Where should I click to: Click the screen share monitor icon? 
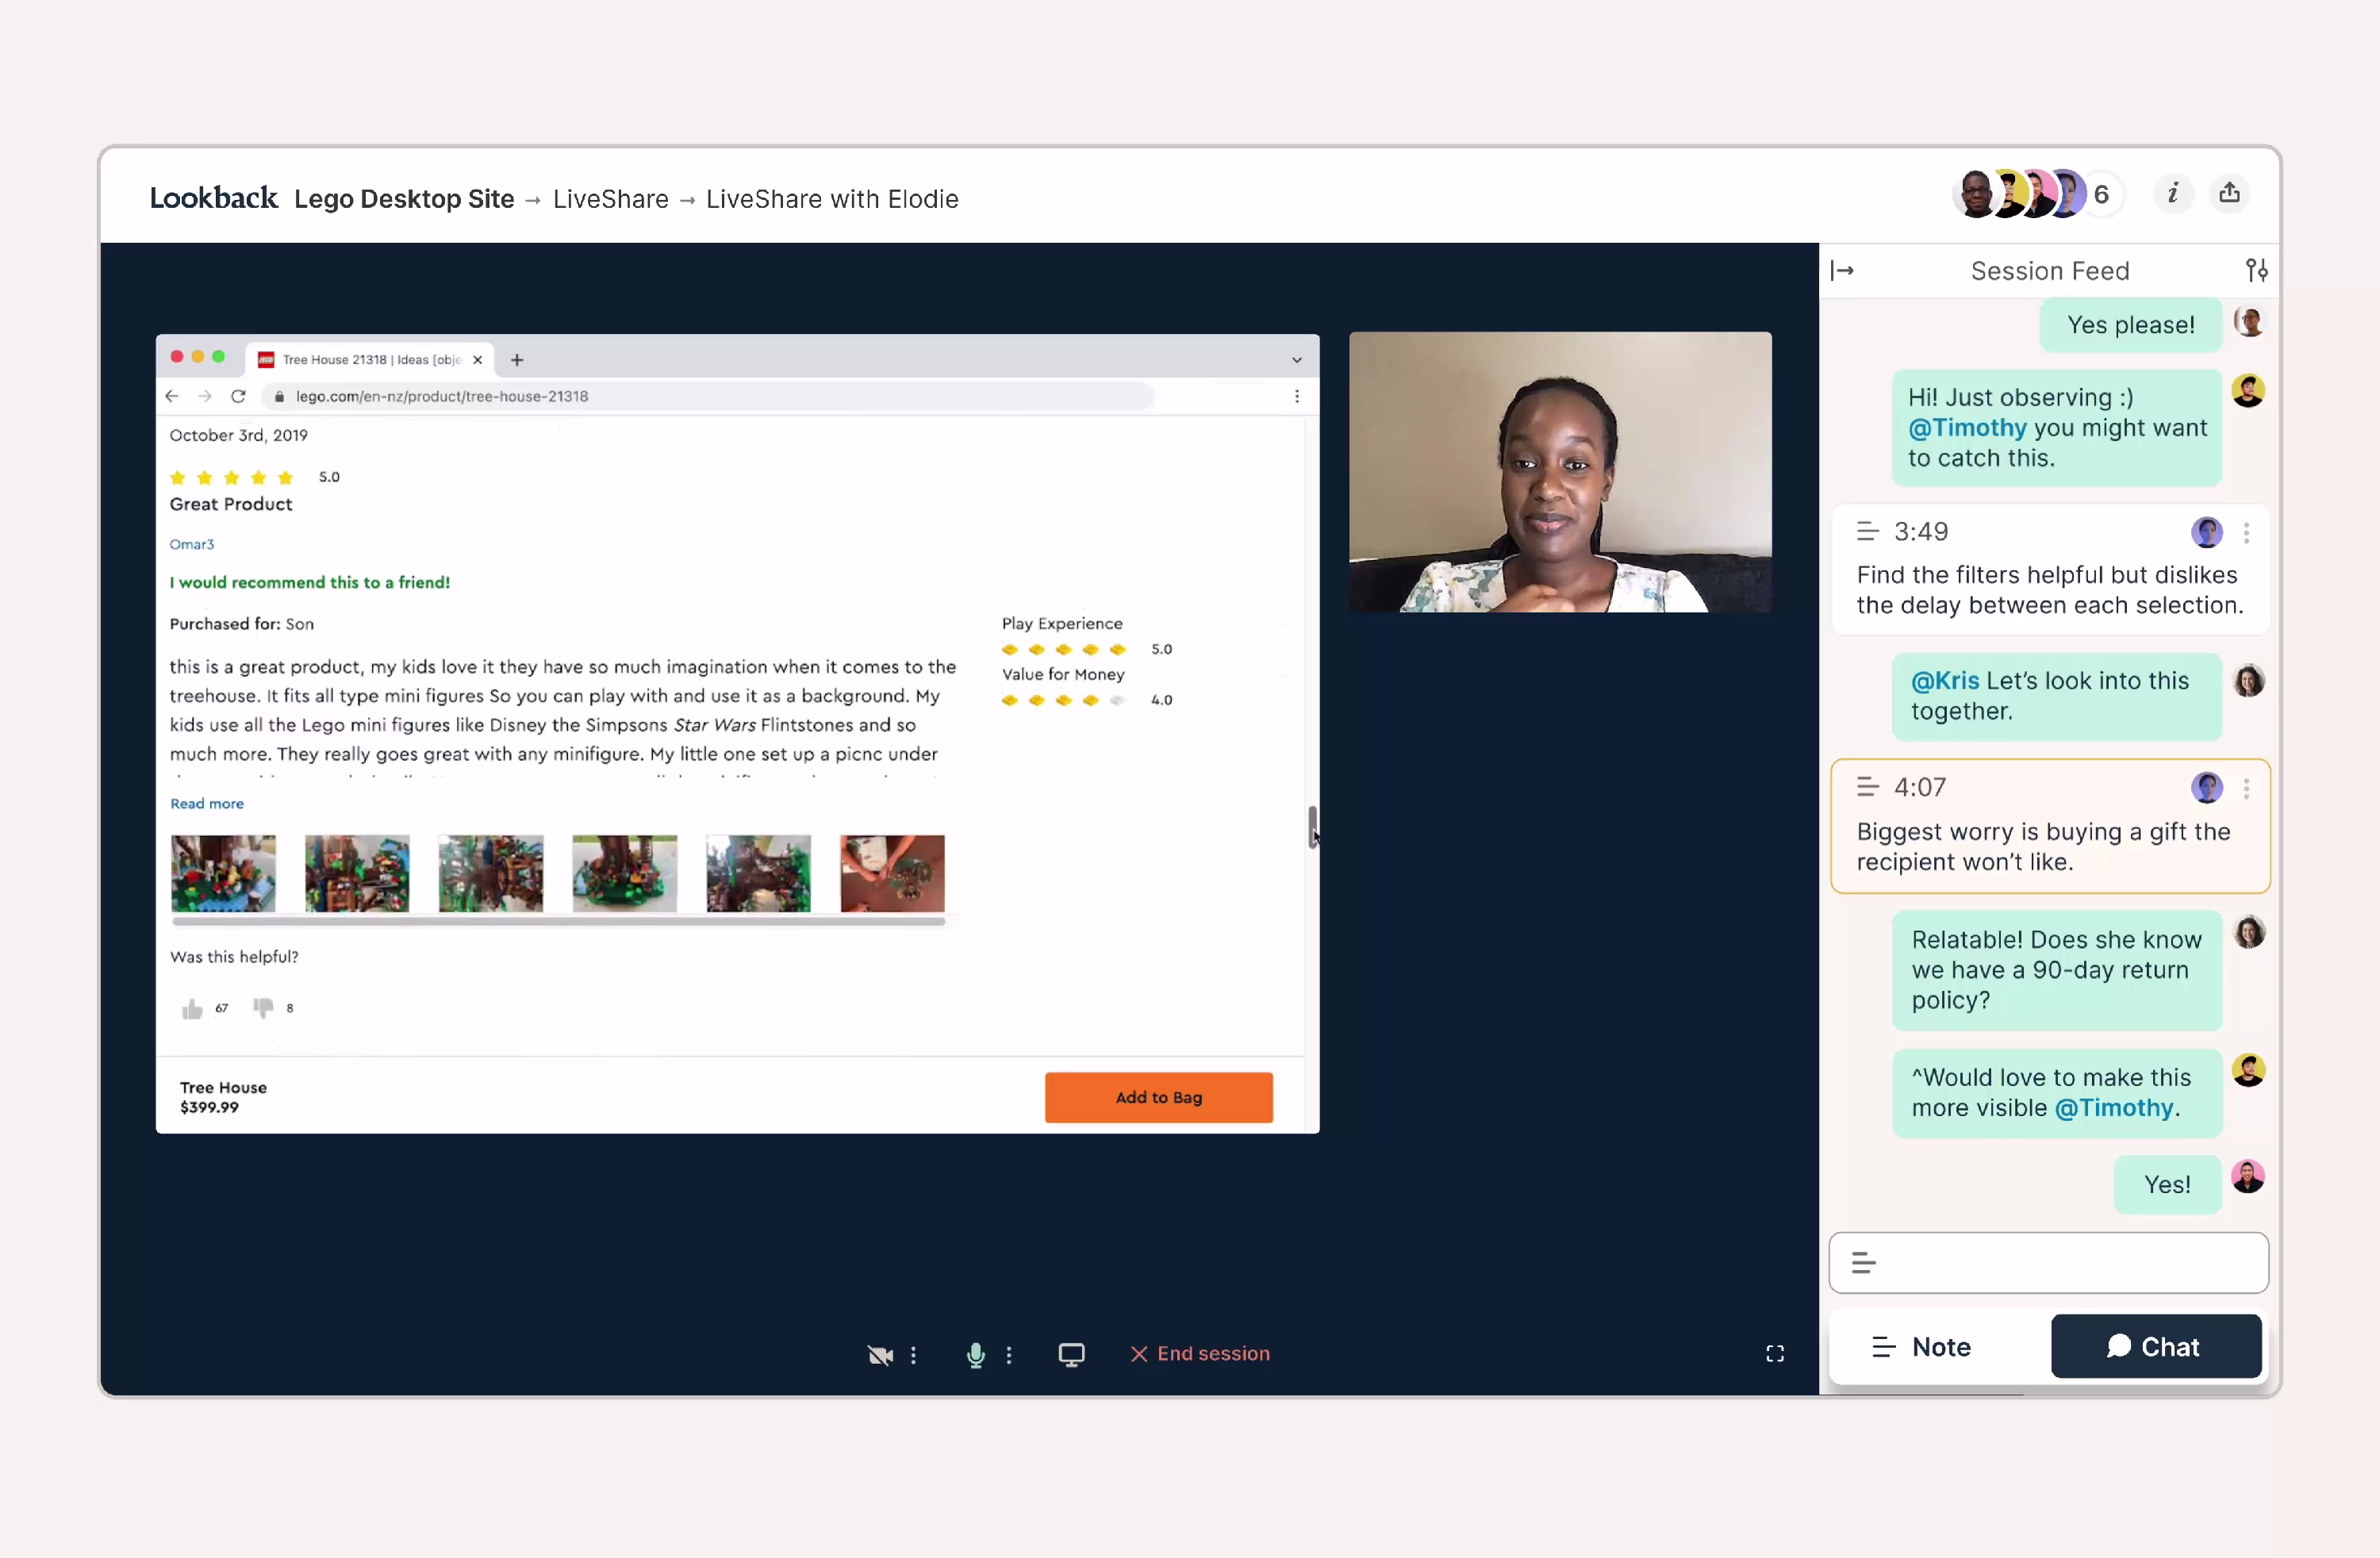1071,1354
